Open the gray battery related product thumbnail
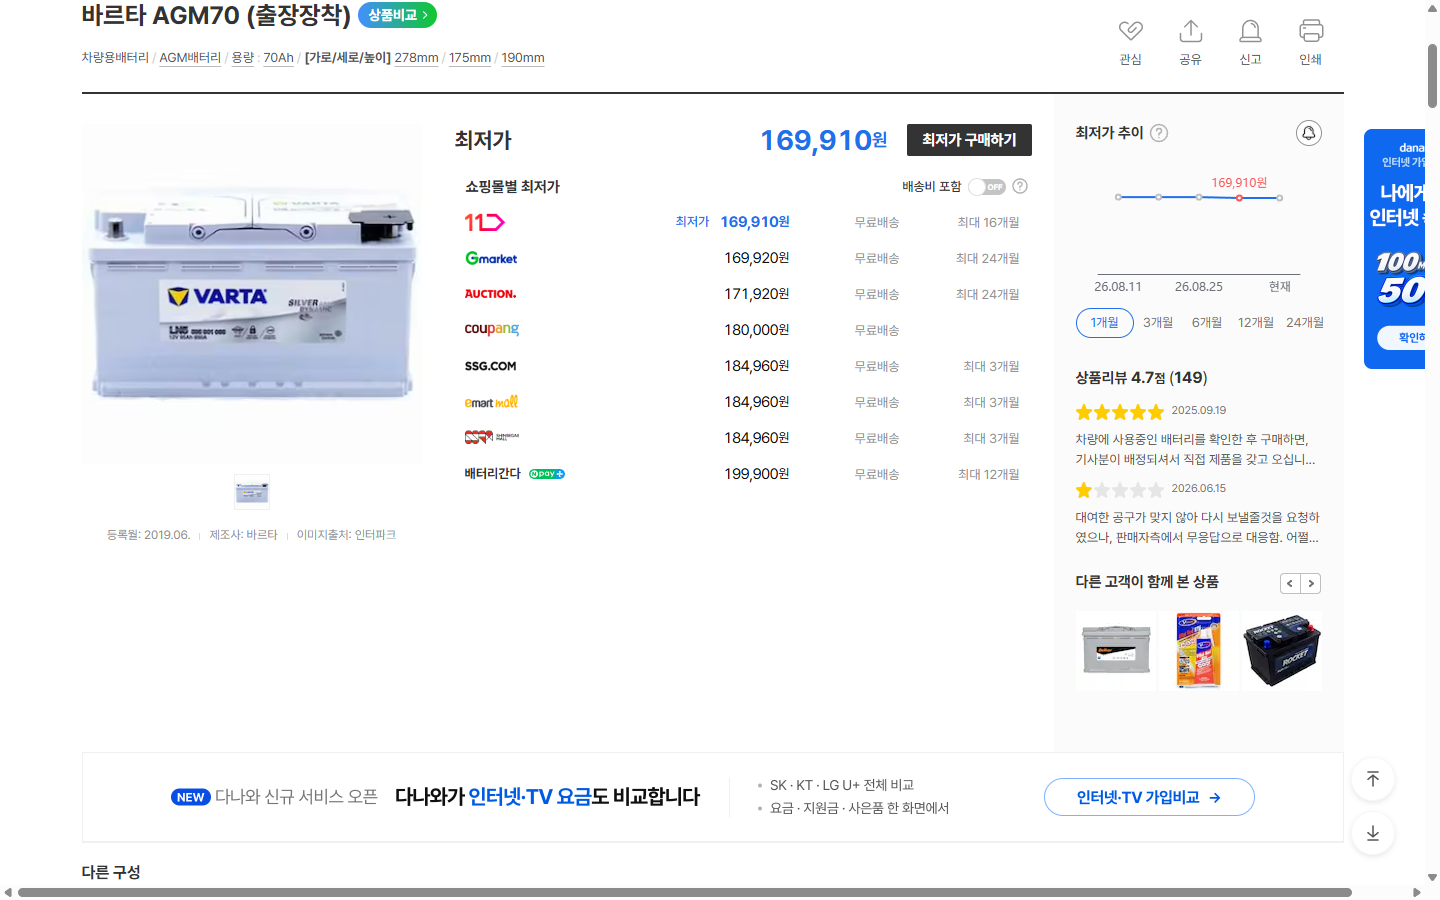1440x900 pixels. pos(1116,650)
